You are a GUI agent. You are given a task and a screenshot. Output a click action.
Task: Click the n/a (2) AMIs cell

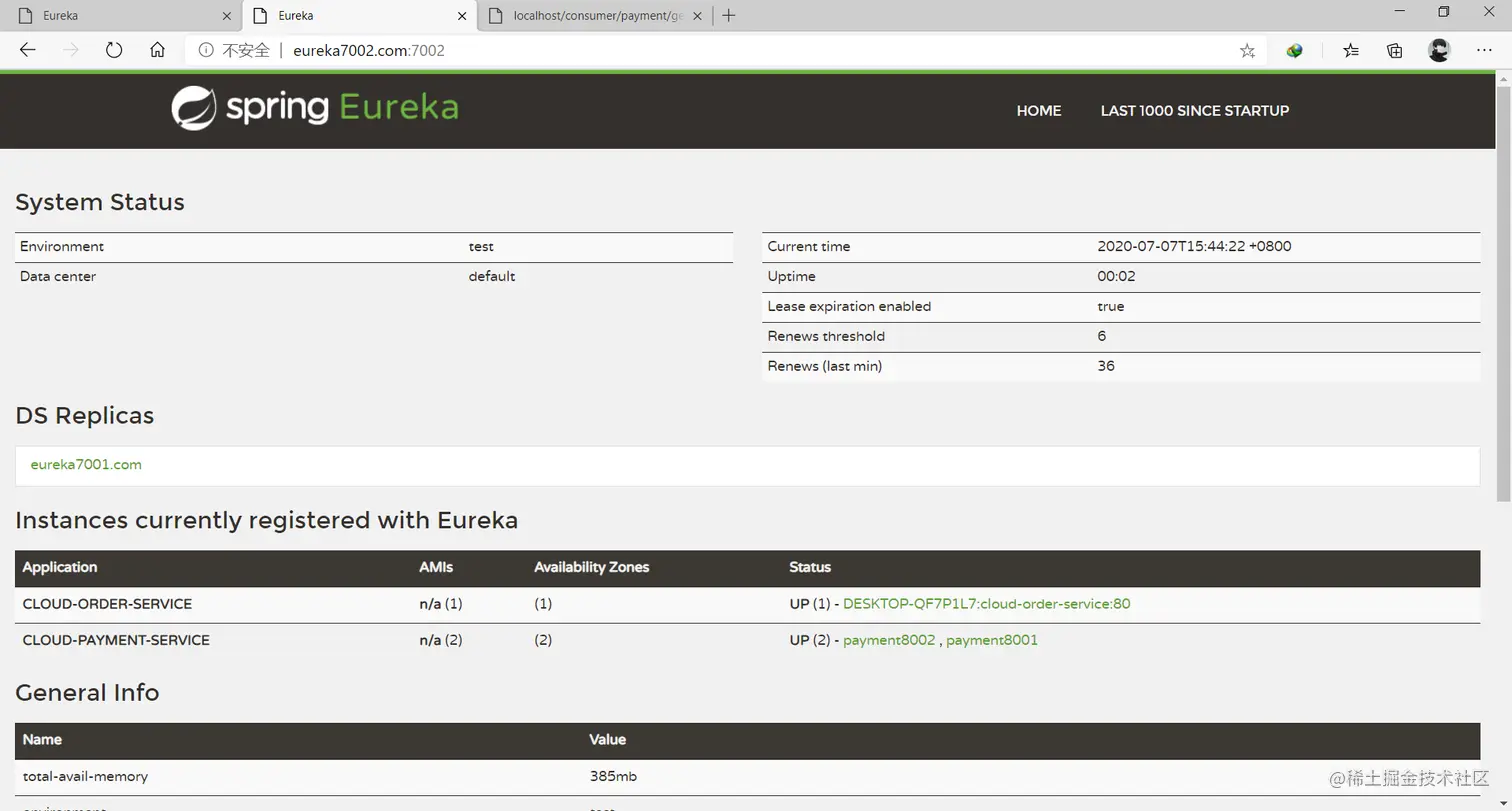441,640
